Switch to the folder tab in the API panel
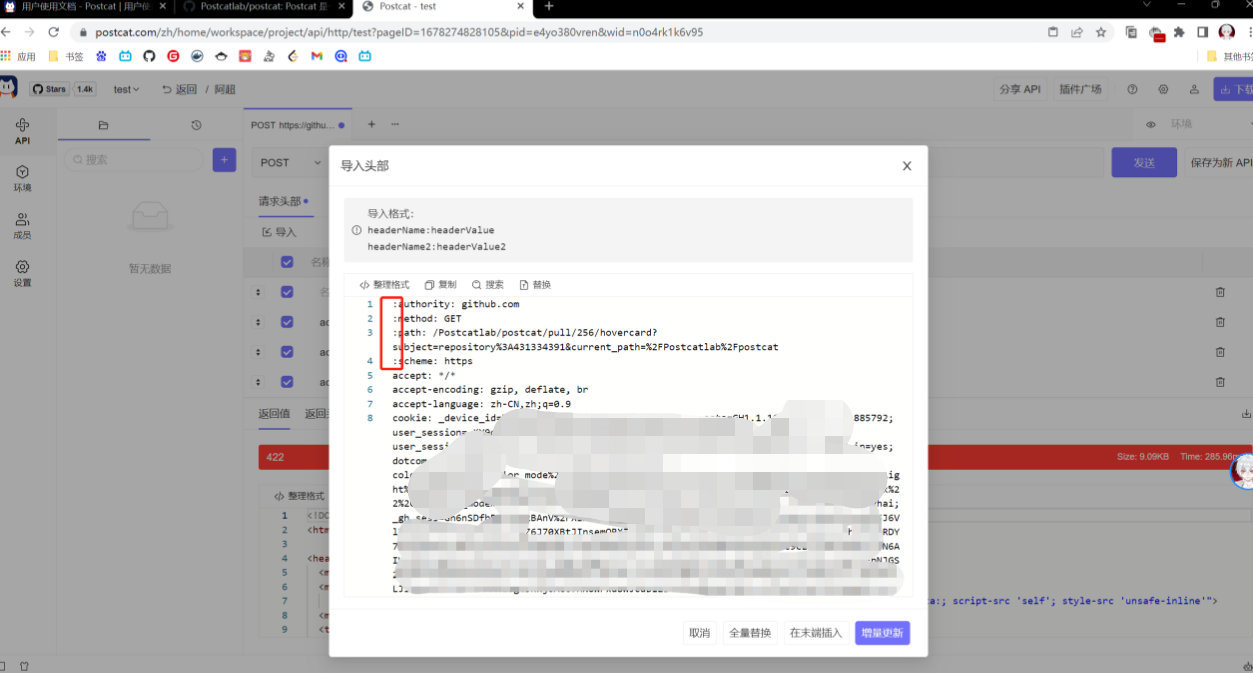This screenshot has width=1253, height=673. tap(103, 125)
